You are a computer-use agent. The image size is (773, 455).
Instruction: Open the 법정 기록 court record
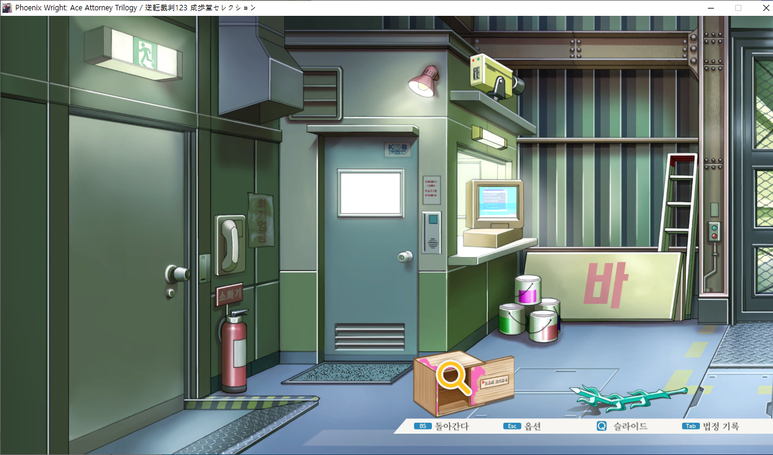click(x=710, y=426)
